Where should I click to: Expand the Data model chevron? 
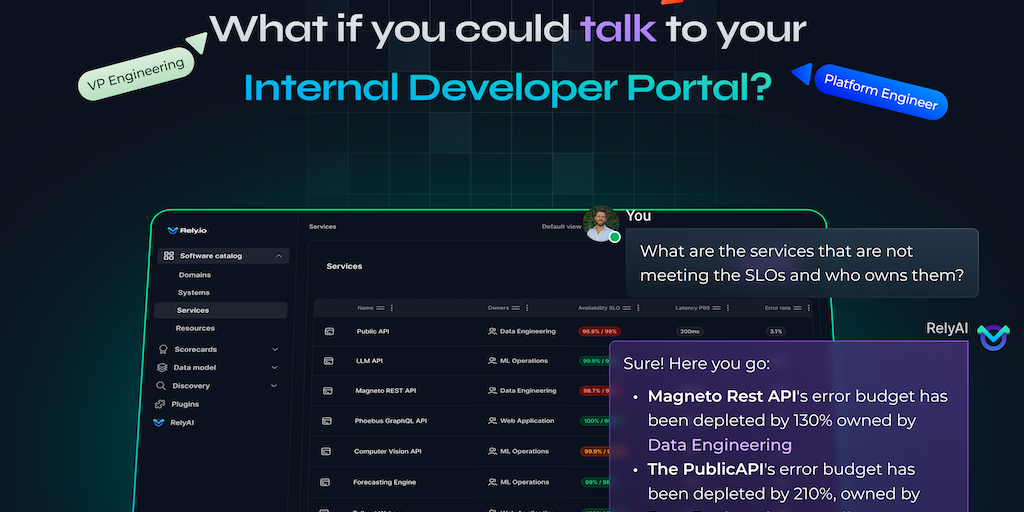274,368
